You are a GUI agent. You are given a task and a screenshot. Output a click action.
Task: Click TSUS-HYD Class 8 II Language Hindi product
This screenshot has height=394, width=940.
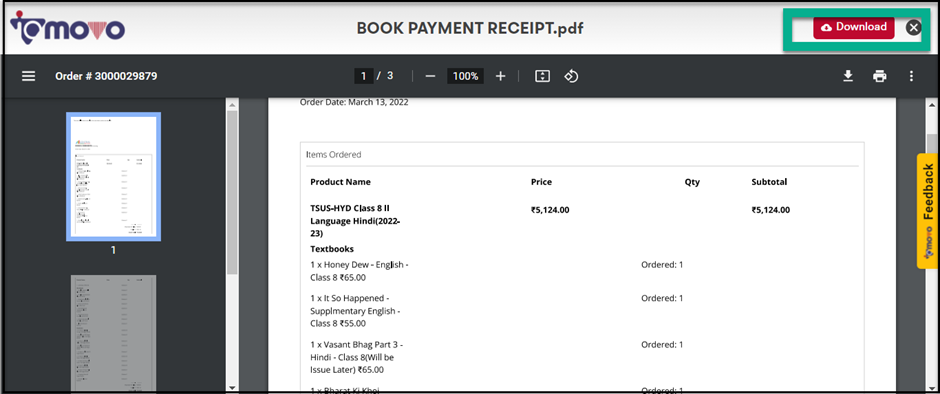[355, 221]
